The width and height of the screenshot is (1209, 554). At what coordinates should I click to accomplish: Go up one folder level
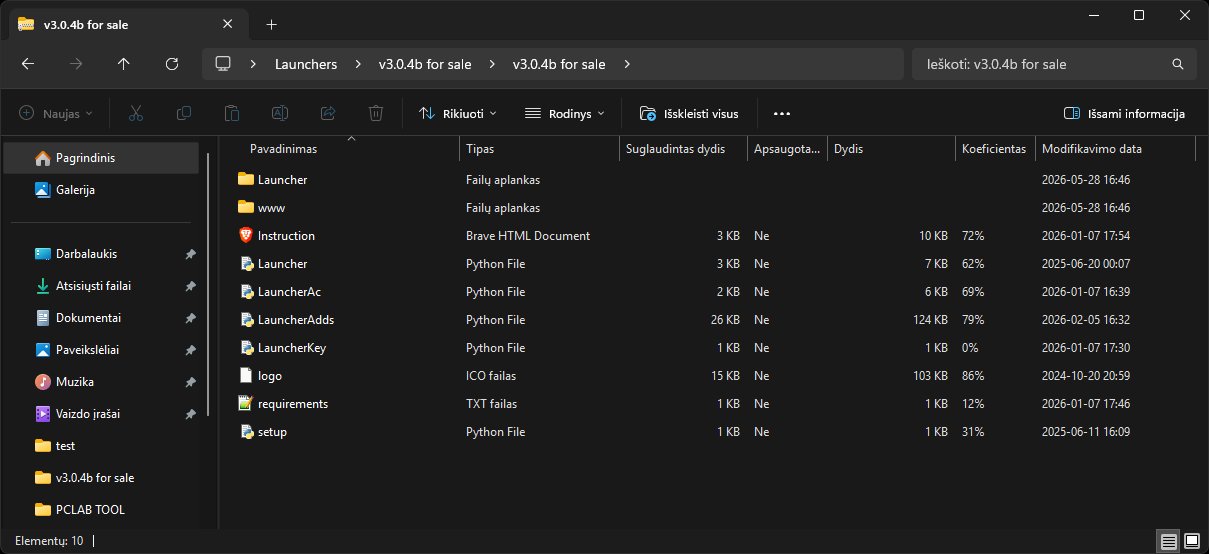[124, 64]
